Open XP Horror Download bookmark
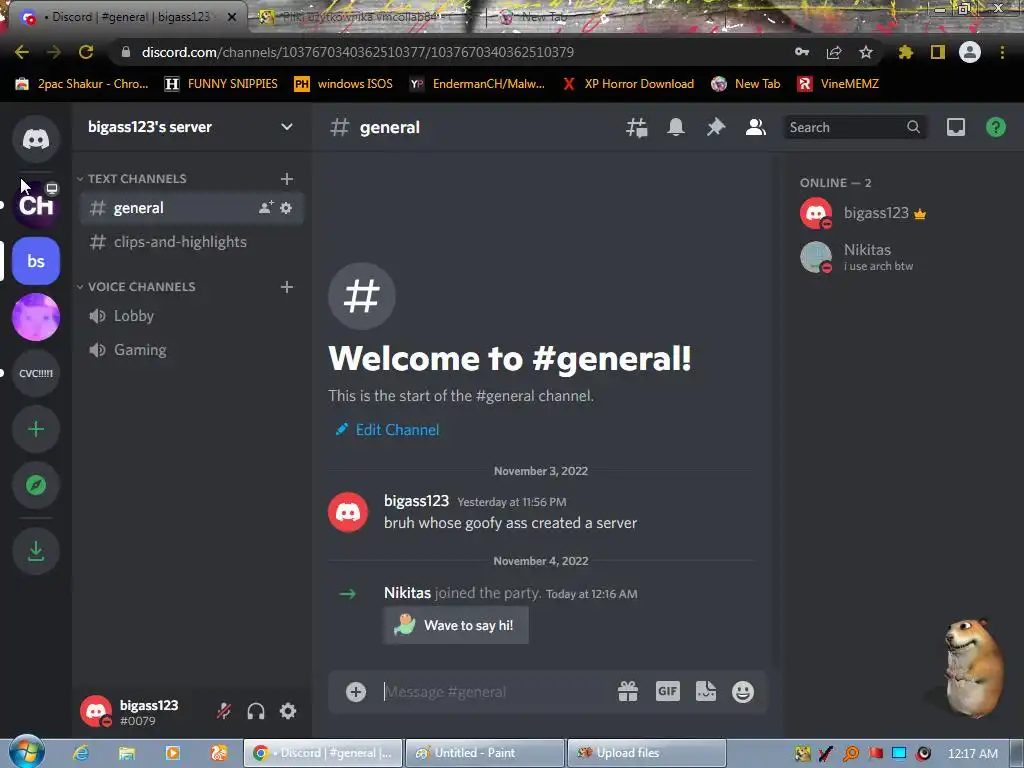Screen dimensions: 1024x768 (x=628, y=84)
